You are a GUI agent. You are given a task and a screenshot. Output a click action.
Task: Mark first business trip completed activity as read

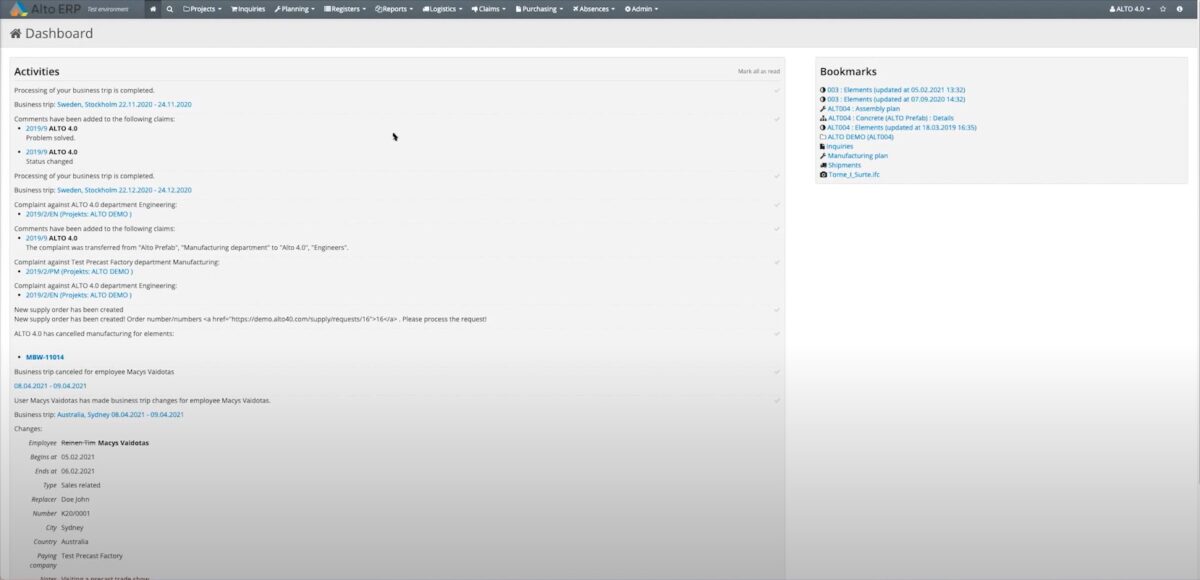776,90
